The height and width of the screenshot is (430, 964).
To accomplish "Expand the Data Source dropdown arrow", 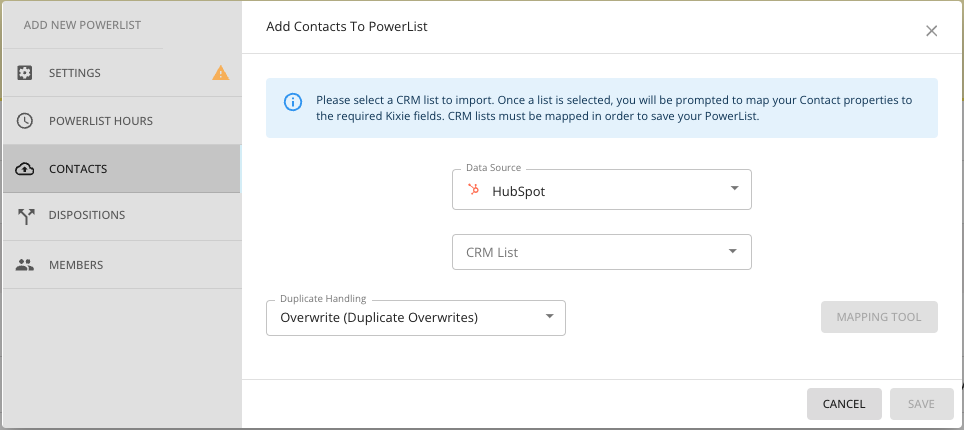I will [x=734, y=188].
